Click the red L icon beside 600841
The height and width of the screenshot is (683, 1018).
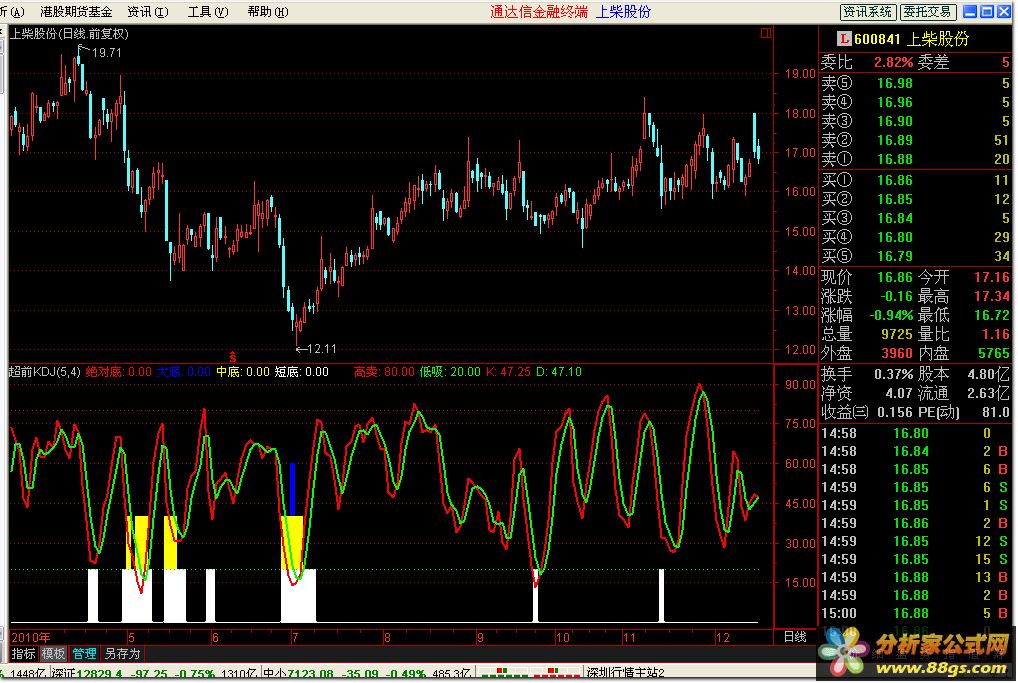pyautogui.click(x=843, y=39)
